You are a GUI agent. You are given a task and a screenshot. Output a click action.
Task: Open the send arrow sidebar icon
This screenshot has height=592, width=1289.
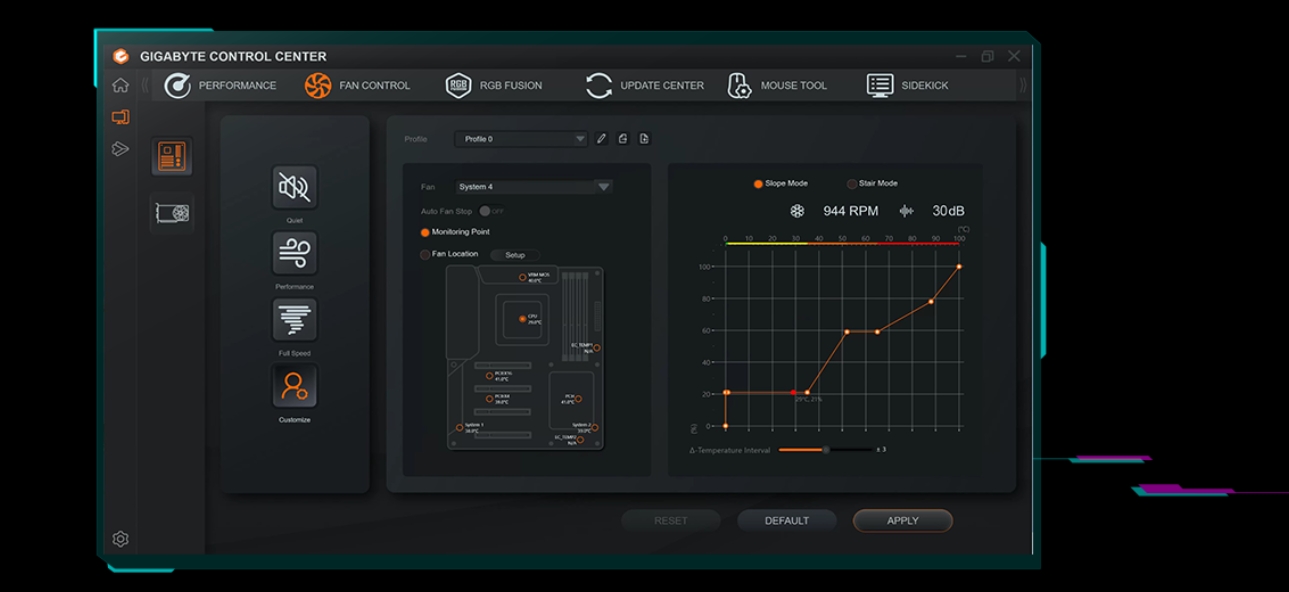120,149
